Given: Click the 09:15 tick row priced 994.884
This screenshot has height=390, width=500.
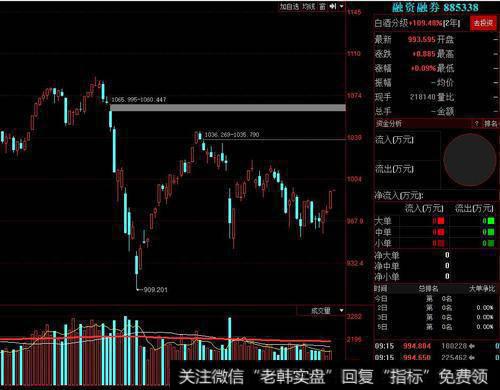Looking at the screenshot, I should [437, 346].
